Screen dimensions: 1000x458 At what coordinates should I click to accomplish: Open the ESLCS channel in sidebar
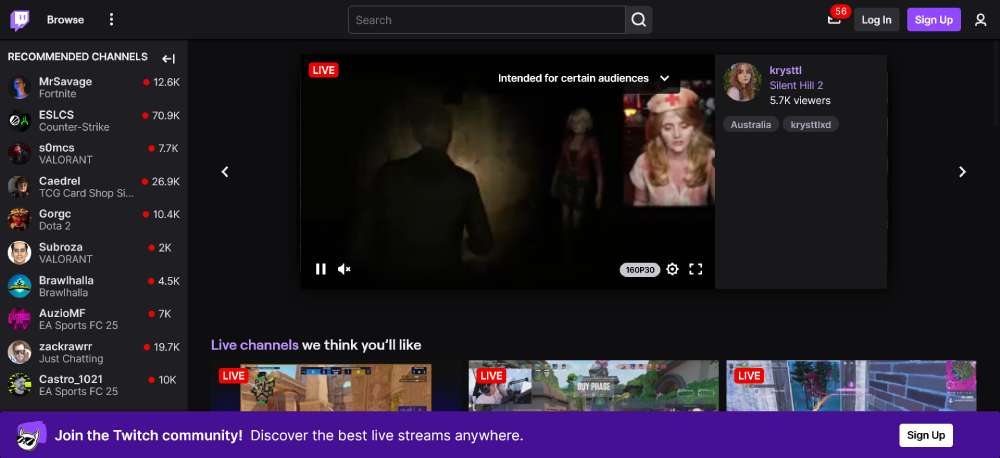coord(56,115)
